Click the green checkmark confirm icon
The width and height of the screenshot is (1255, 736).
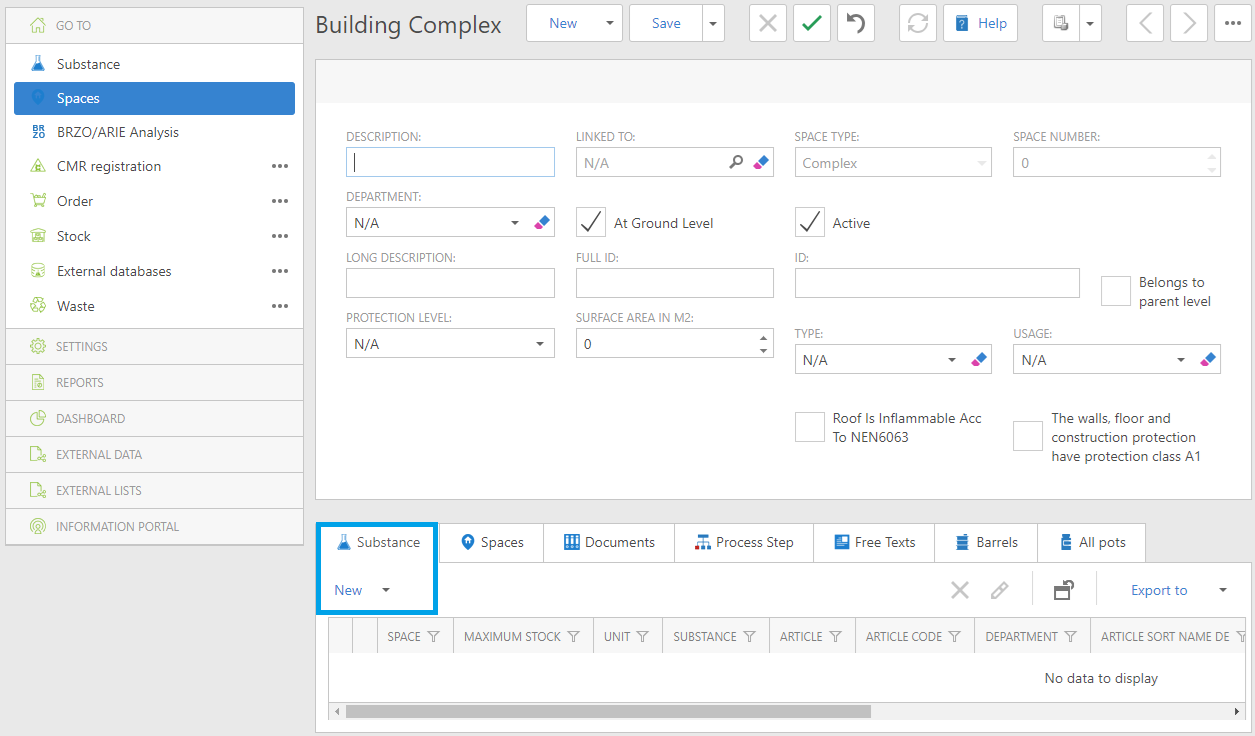812,24
